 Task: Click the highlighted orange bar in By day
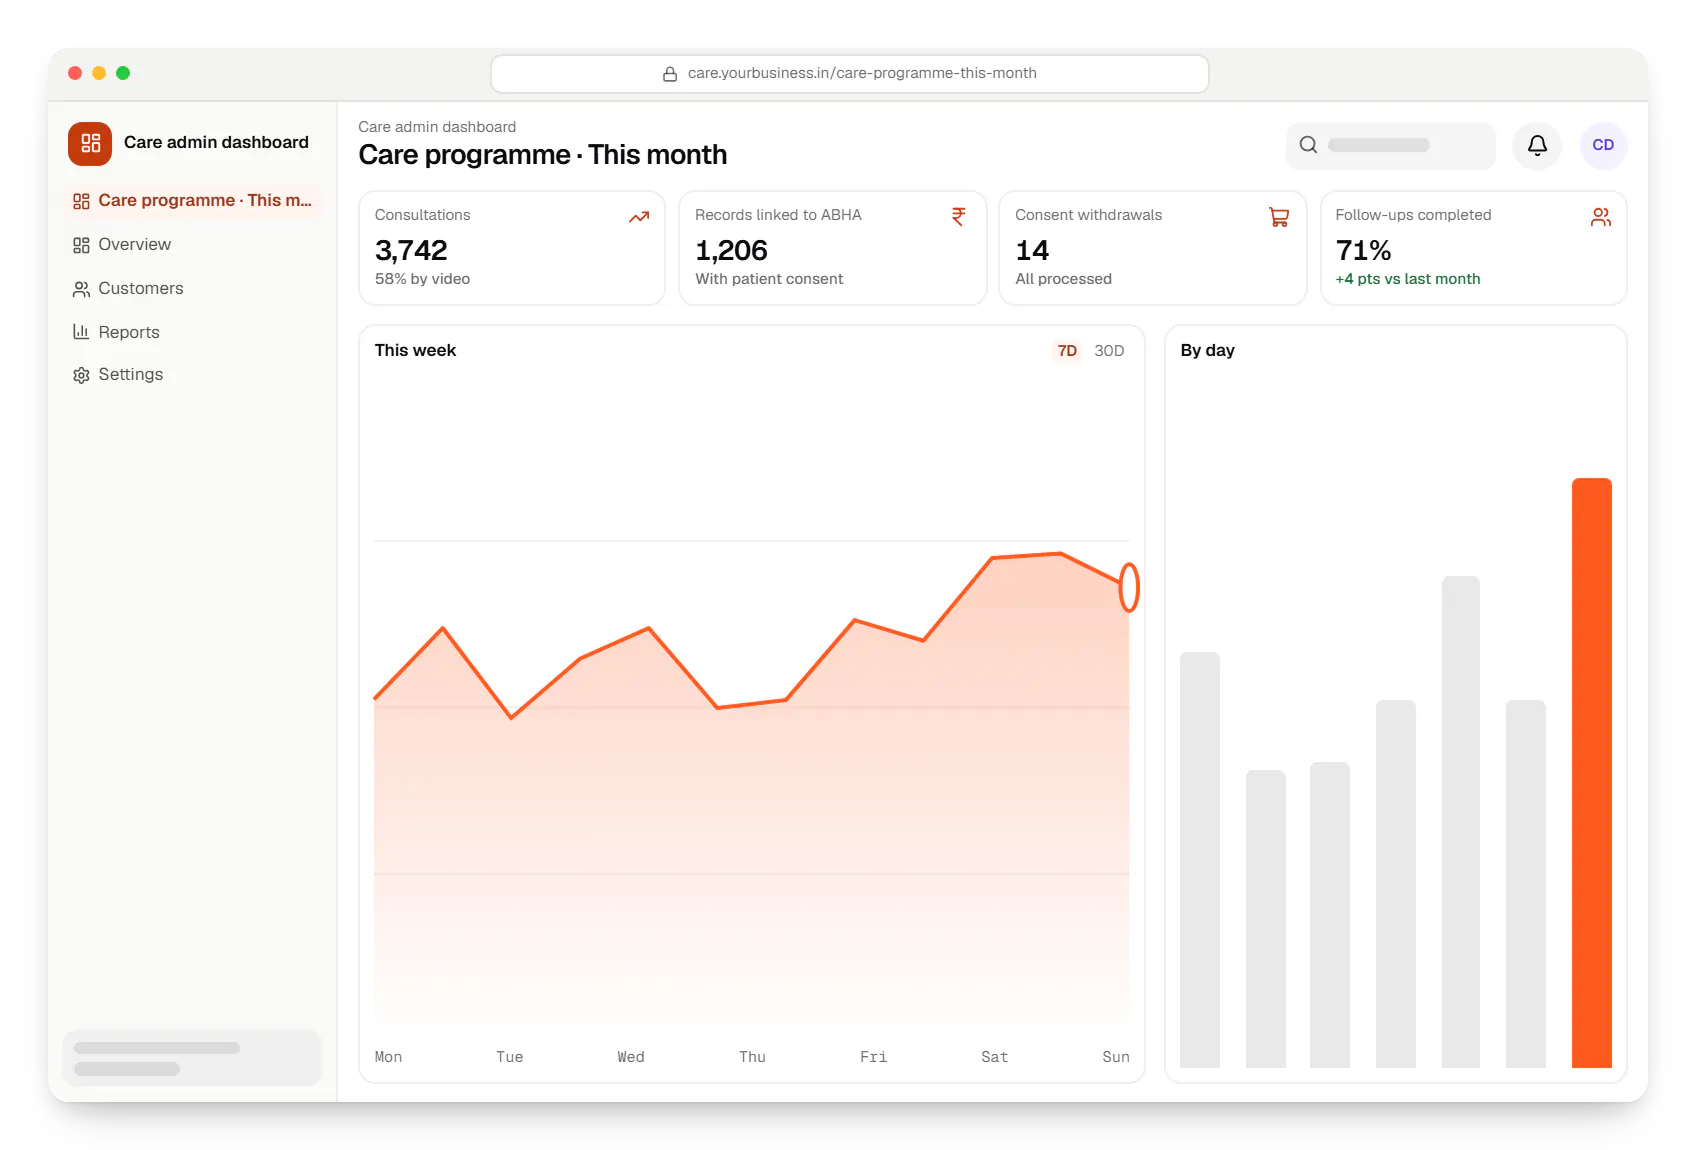tap(1591, 773)
